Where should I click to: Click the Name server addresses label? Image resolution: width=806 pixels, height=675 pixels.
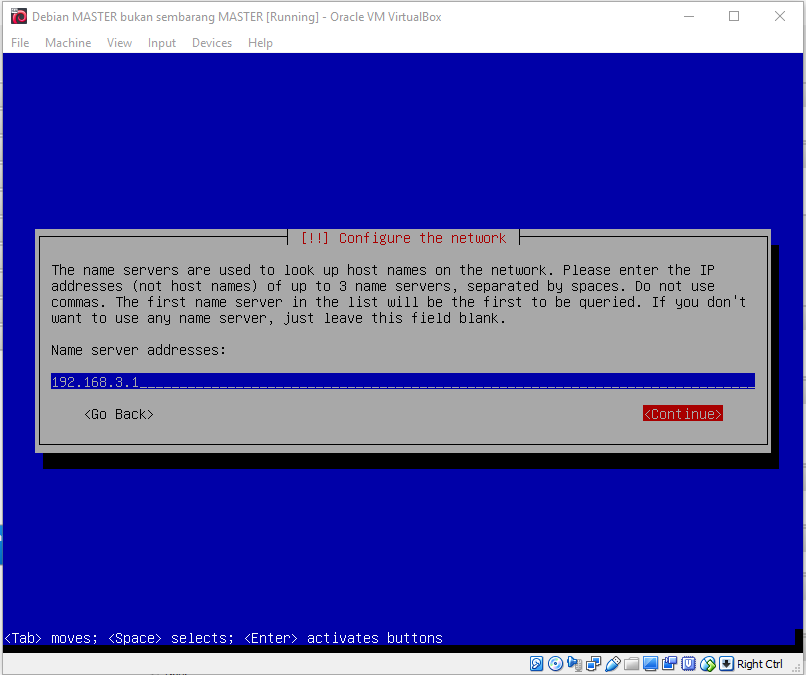click(x=138, y=350)
